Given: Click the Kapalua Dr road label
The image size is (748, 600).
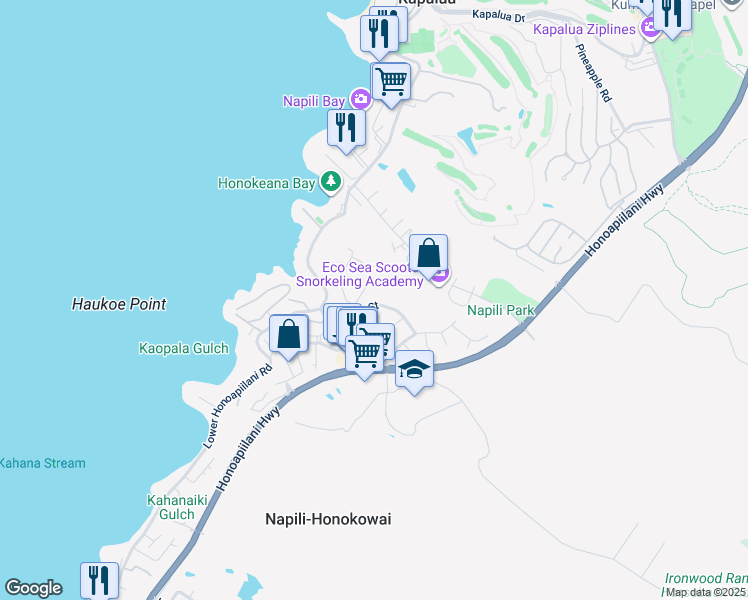Looking at the screenshot, I should pos(499,16).
